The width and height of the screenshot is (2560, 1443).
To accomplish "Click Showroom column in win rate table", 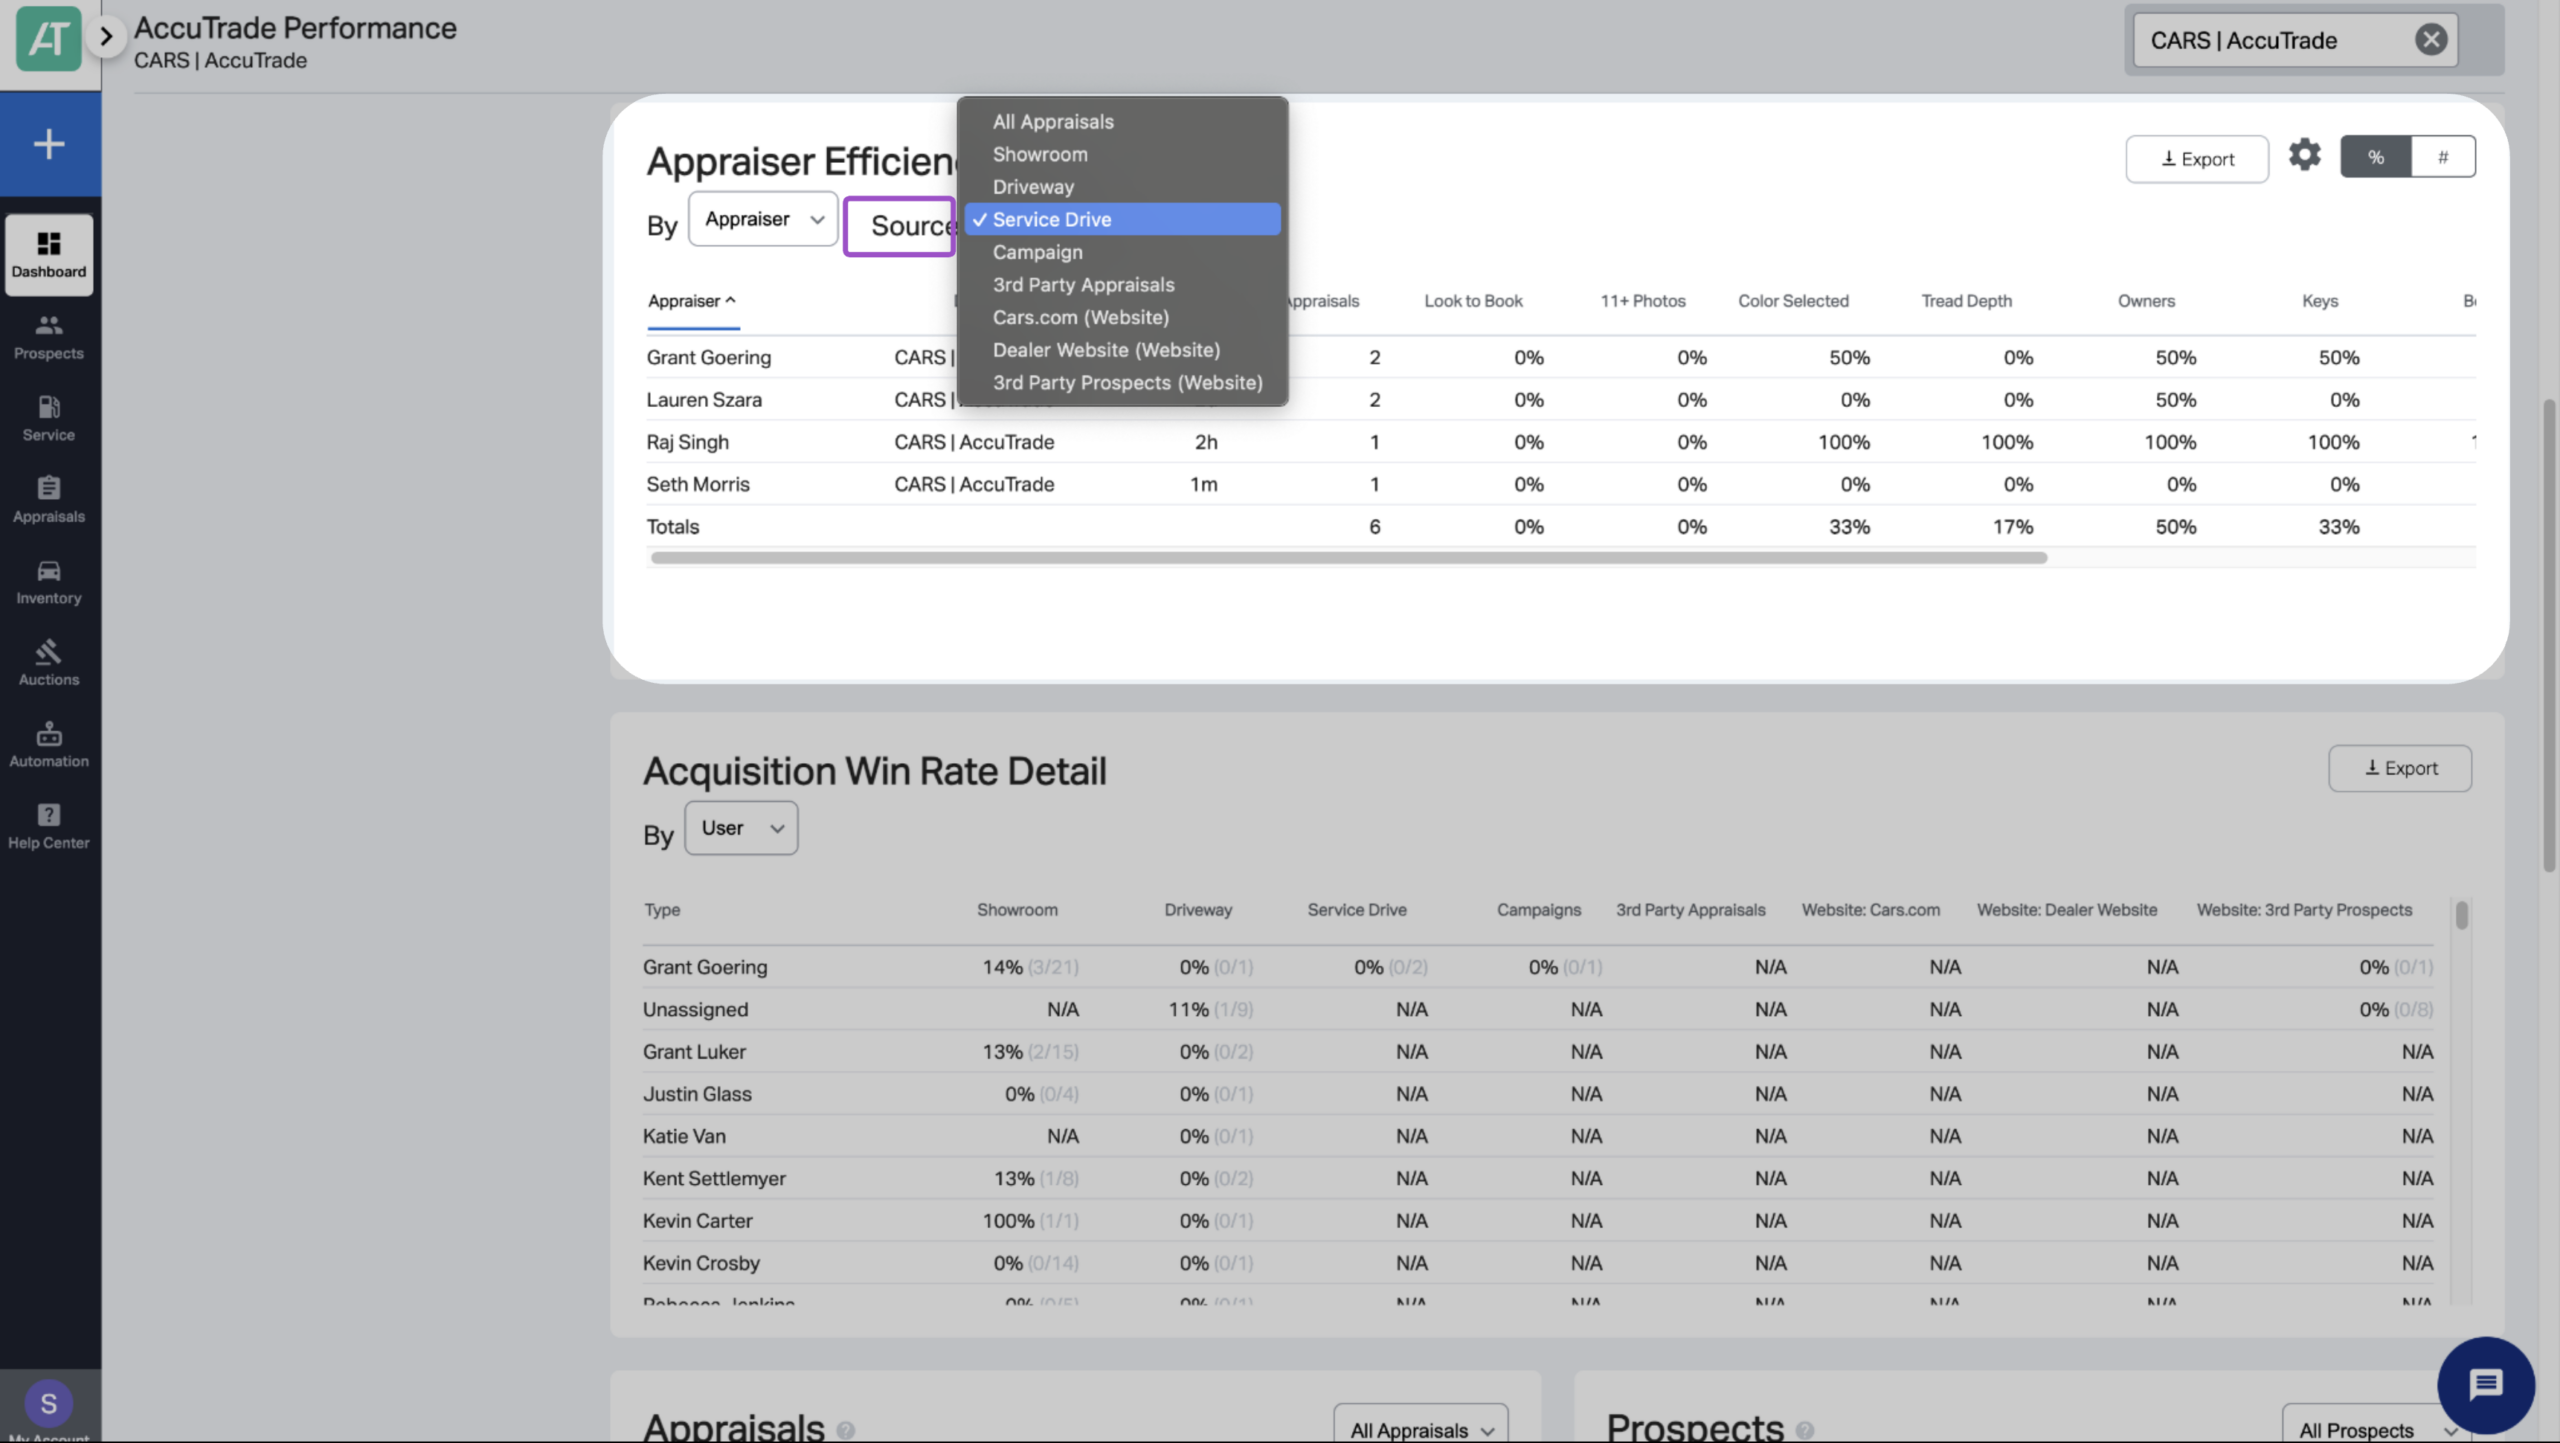I will (x=1017, y=910).
